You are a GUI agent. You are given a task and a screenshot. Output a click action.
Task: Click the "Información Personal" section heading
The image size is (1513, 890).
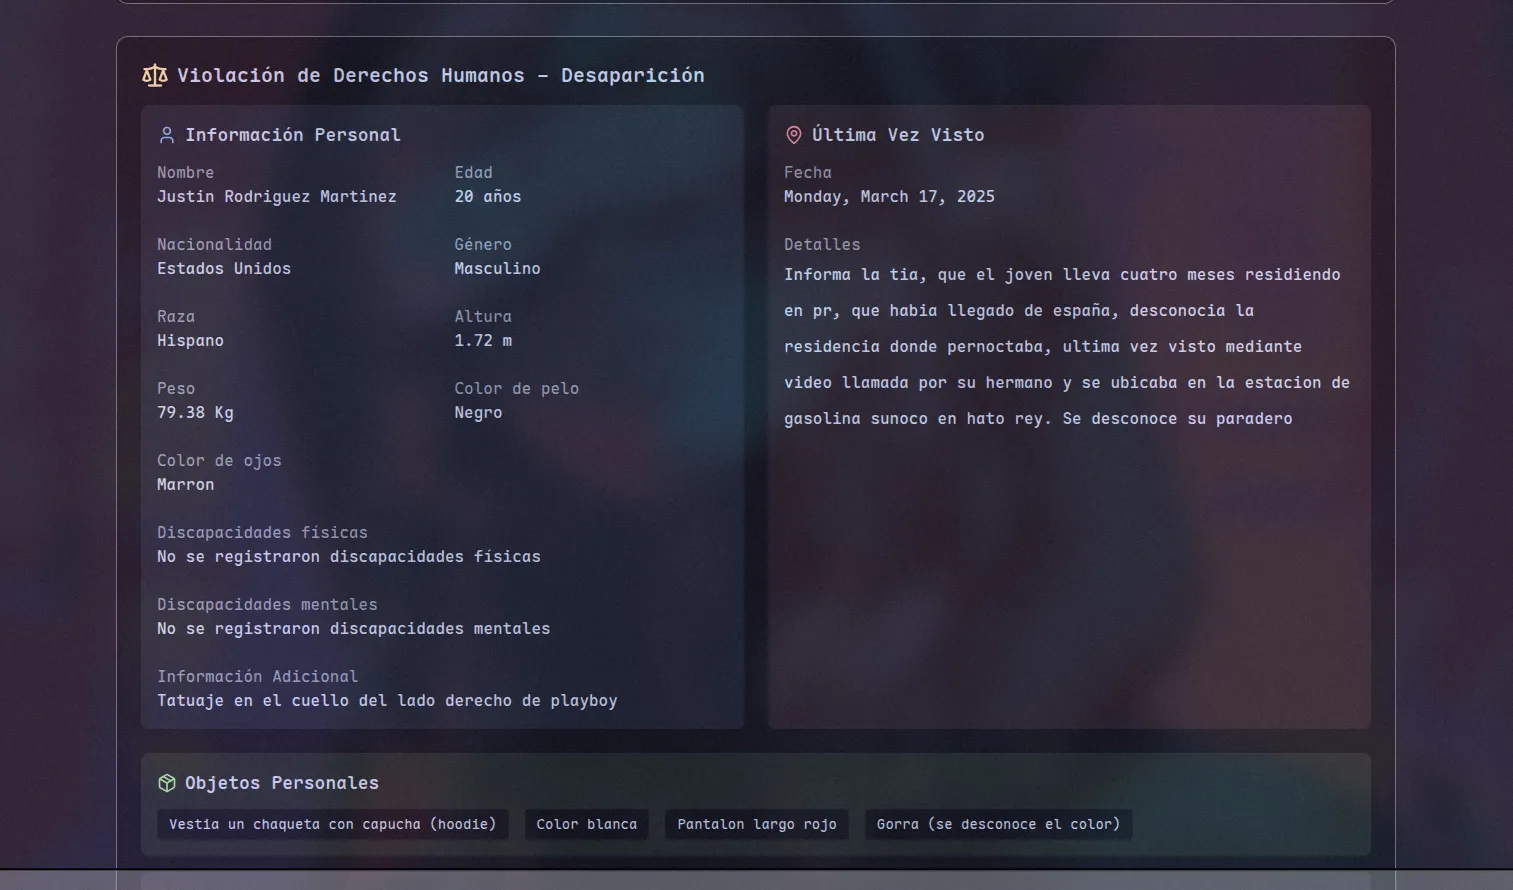point(292,135)
